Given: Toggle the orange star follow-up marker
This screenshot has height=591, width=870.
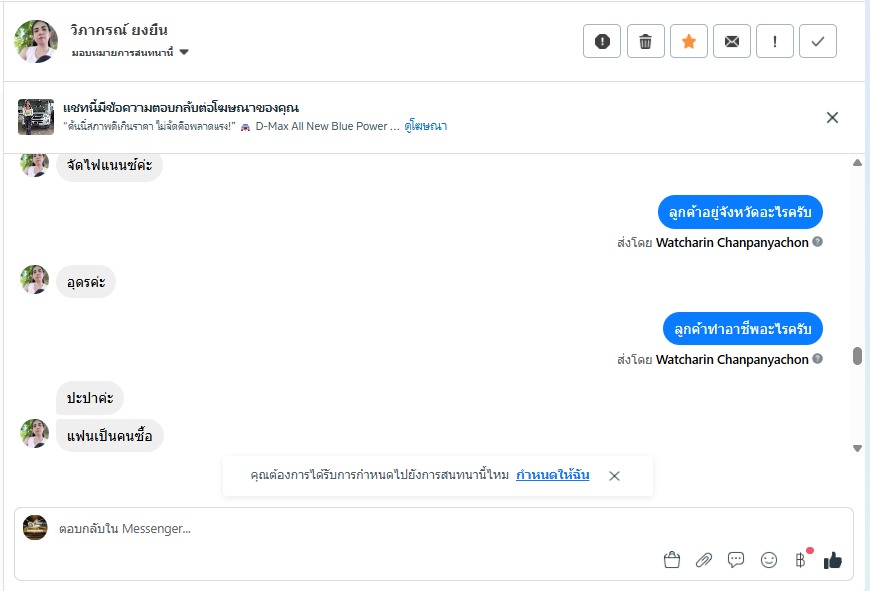Looking at the screenshot, I should coord(688,41).
